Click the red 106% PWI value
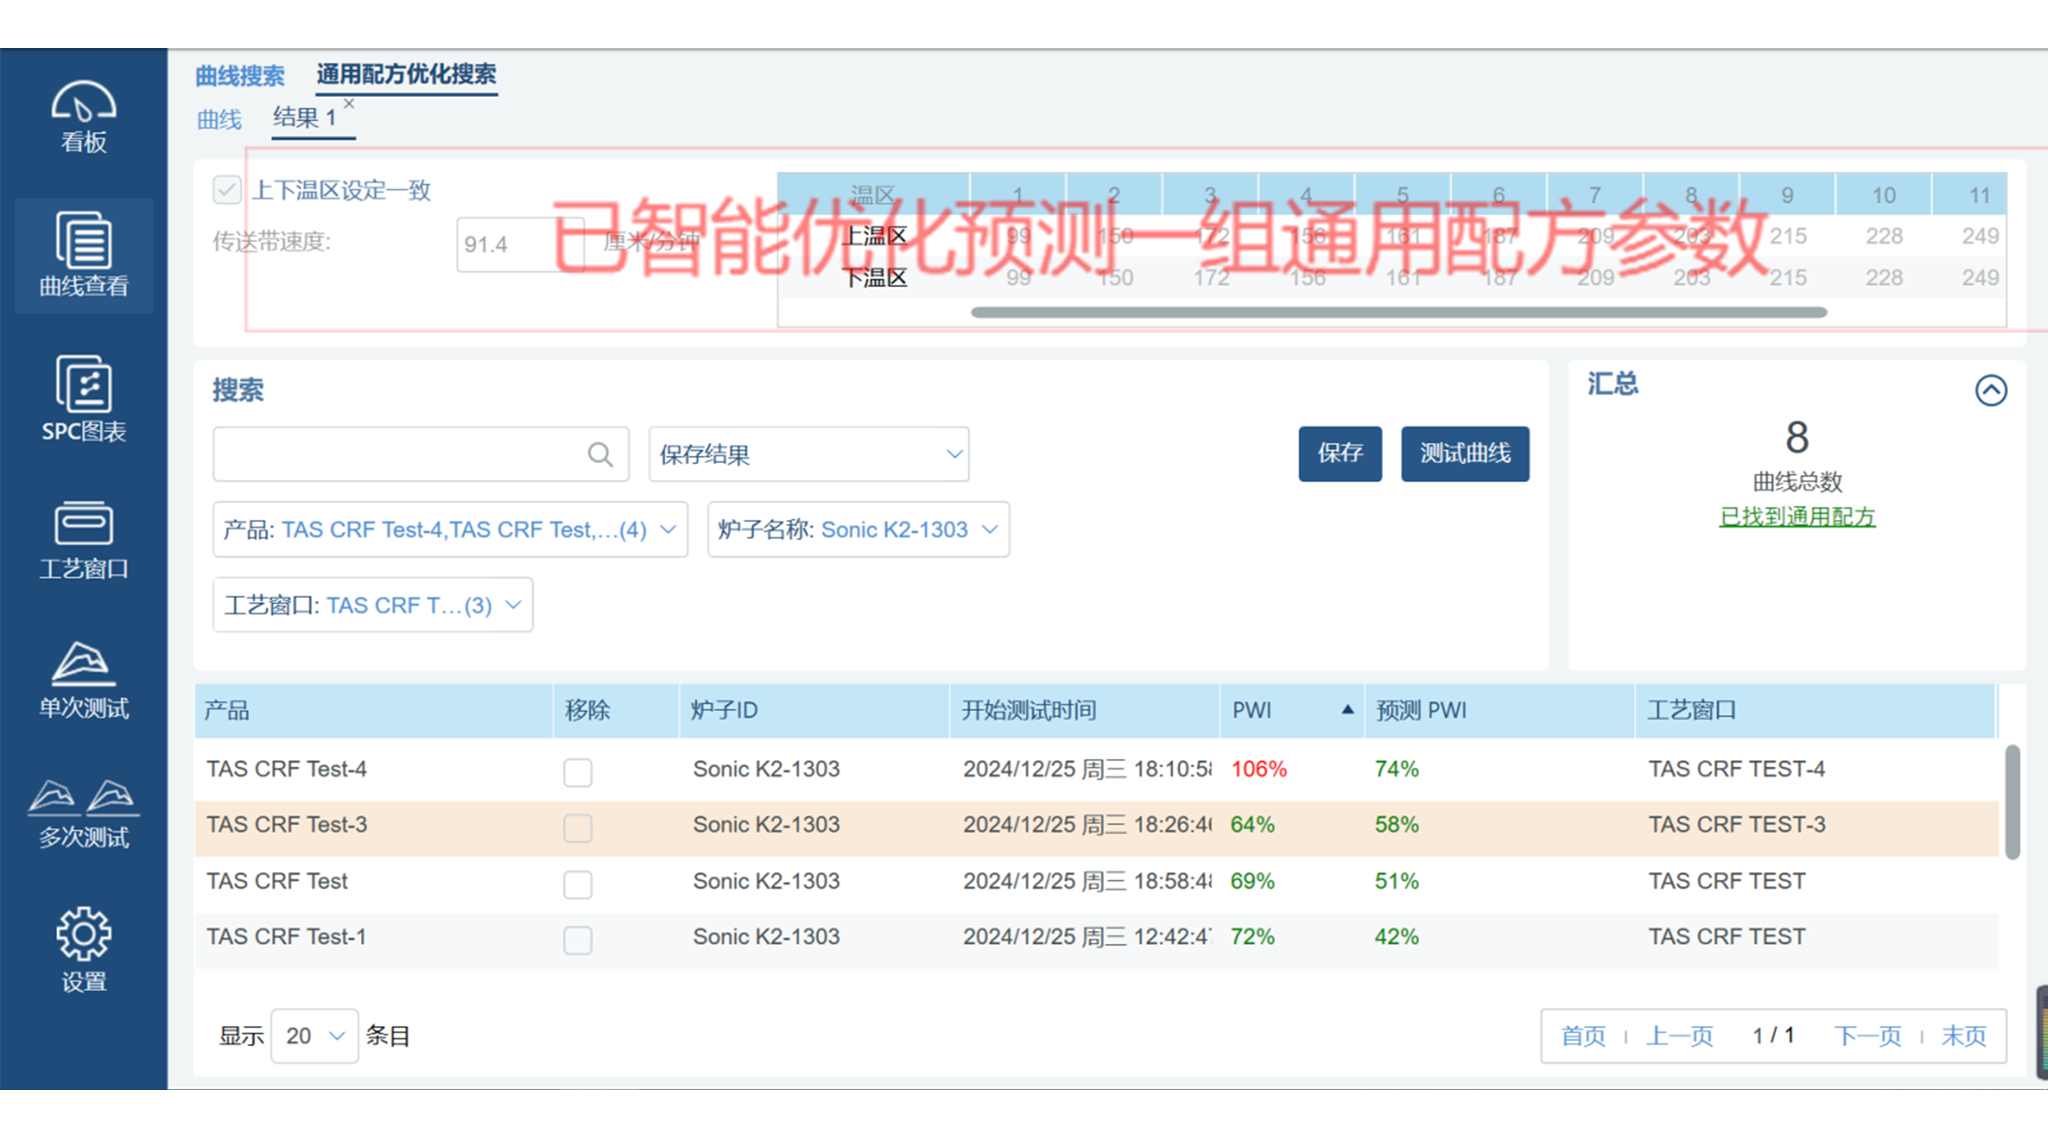2048x1138 pixels. pos(1258,769)
